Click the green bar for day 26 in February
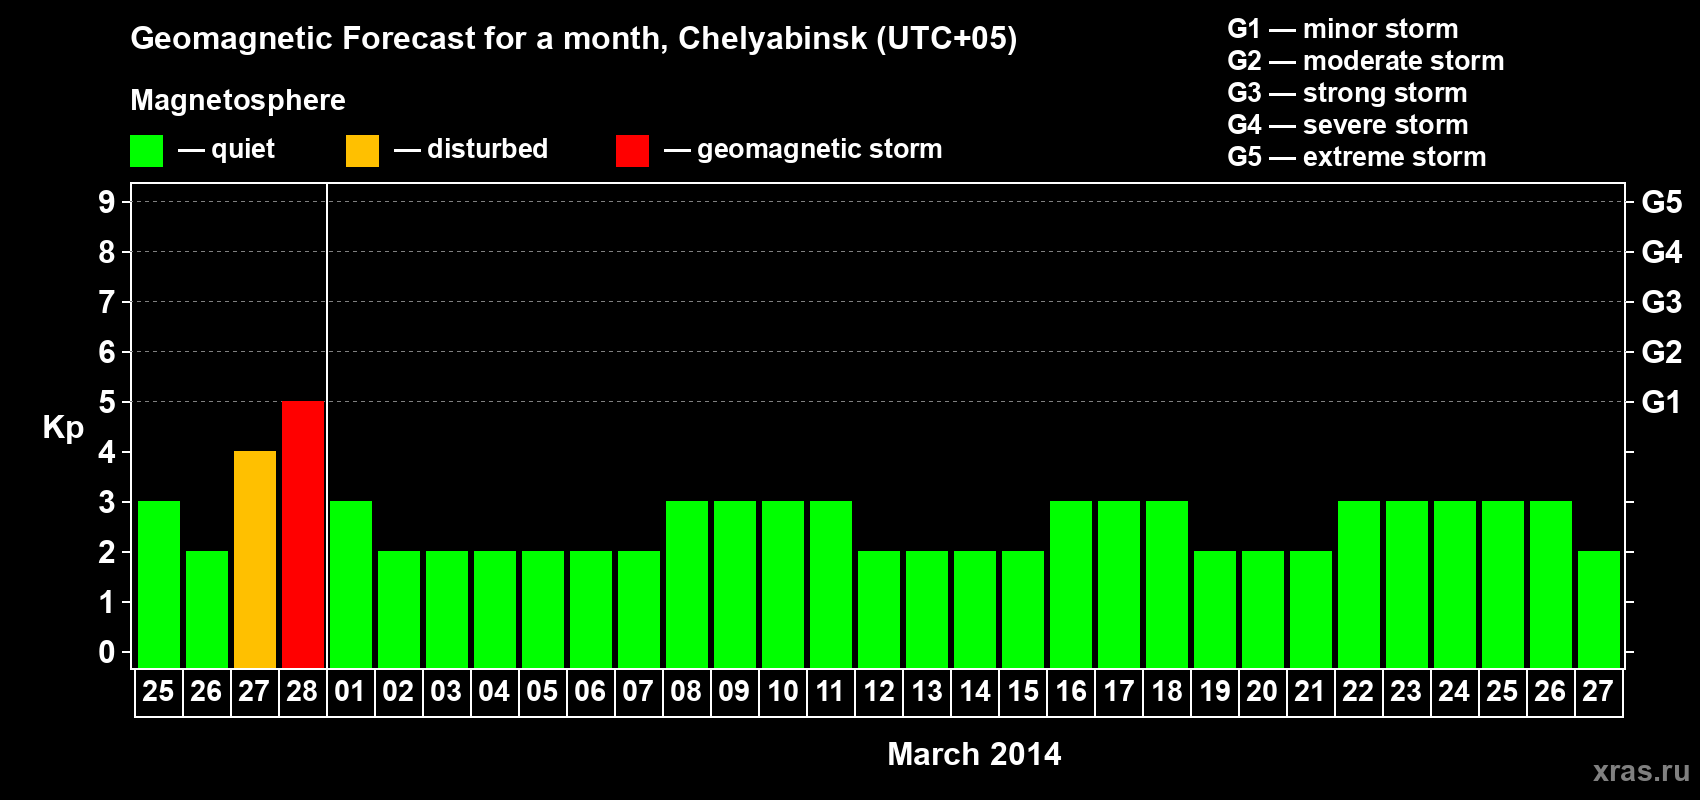 pyautogui.click(x=207, y=609)
